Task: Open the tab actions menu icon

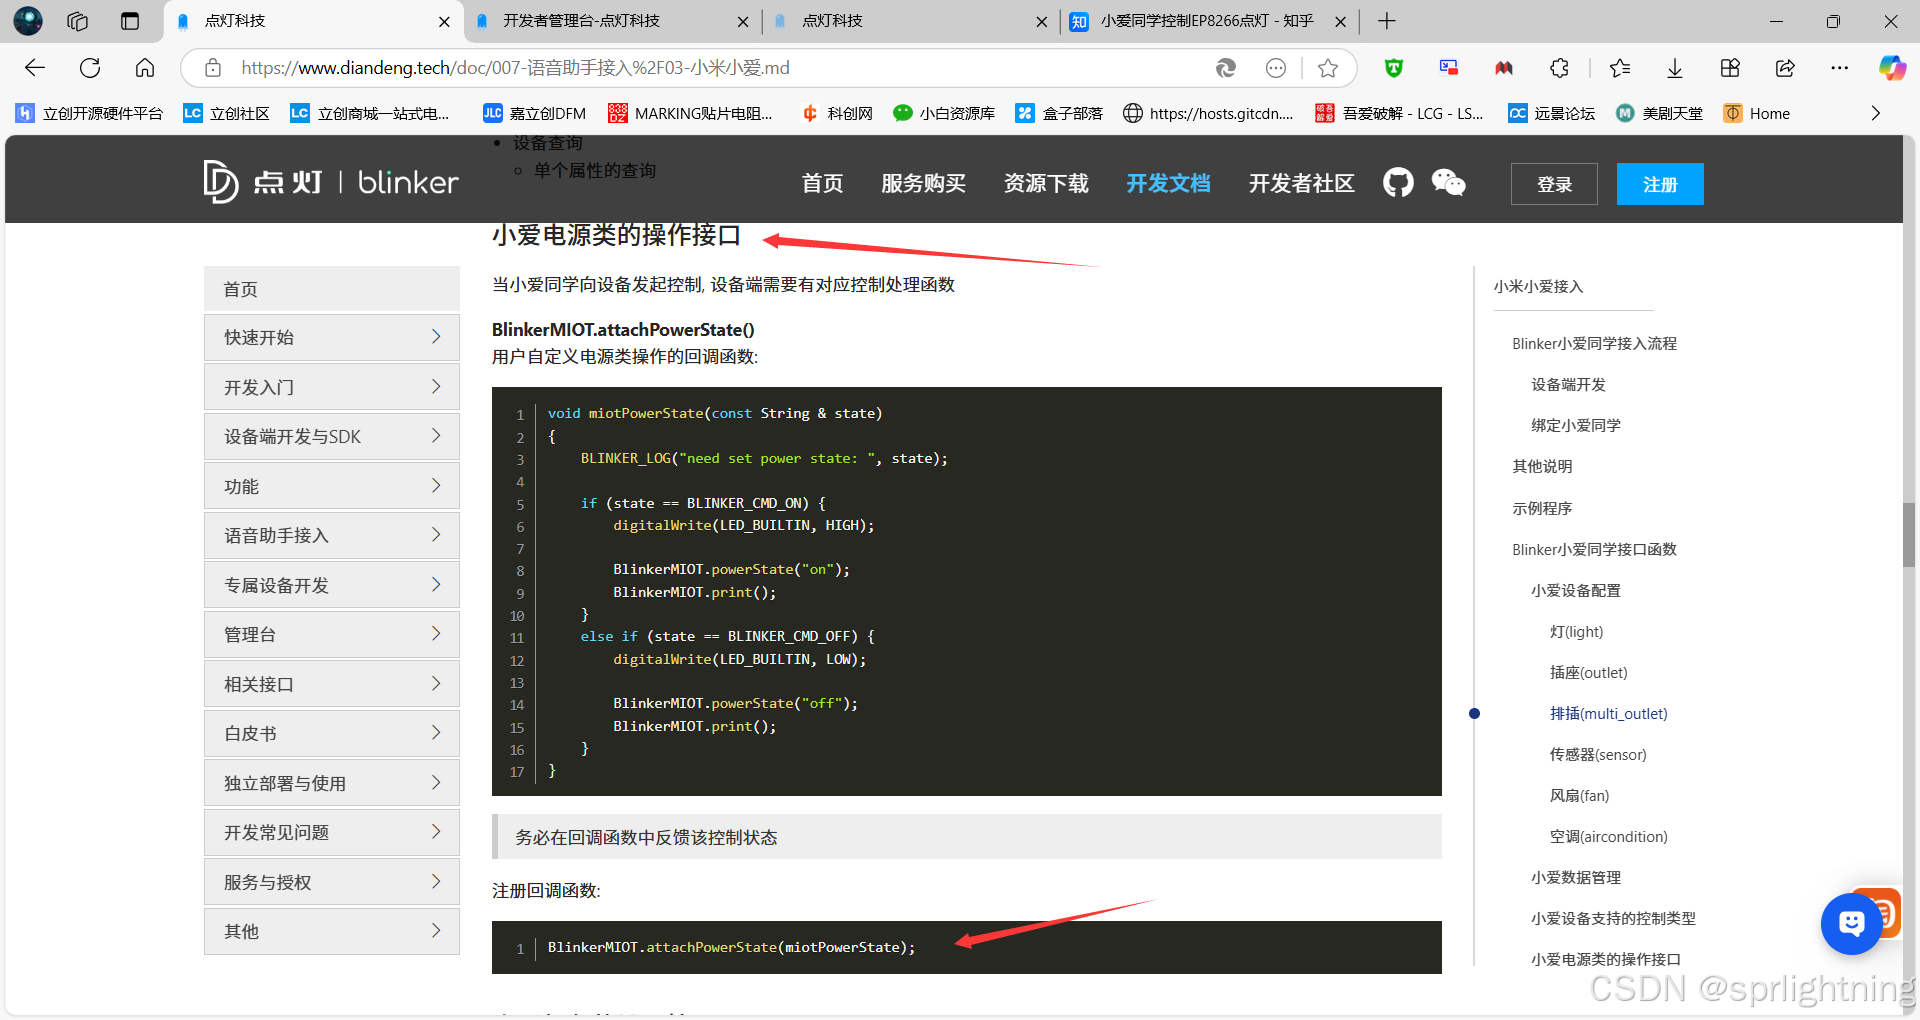Action: point(130,21)
